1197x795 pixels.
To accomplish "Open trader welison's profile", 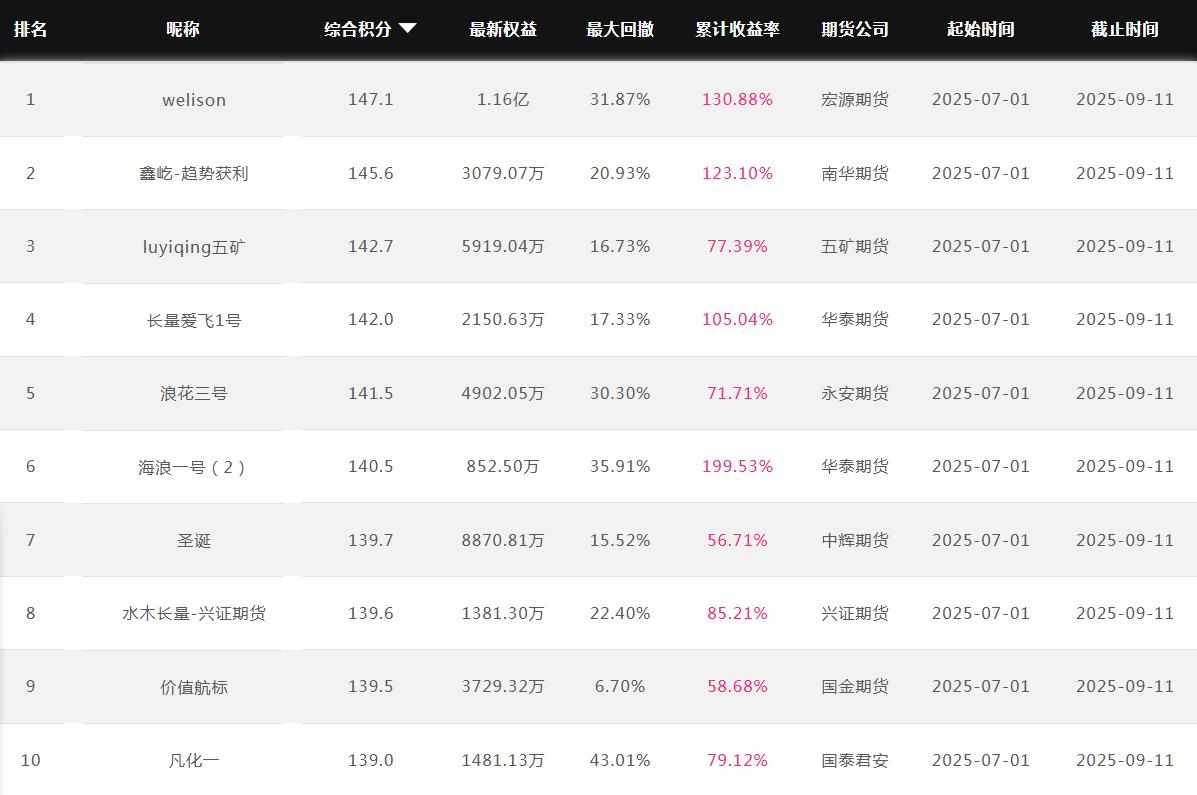I will 194,100.
